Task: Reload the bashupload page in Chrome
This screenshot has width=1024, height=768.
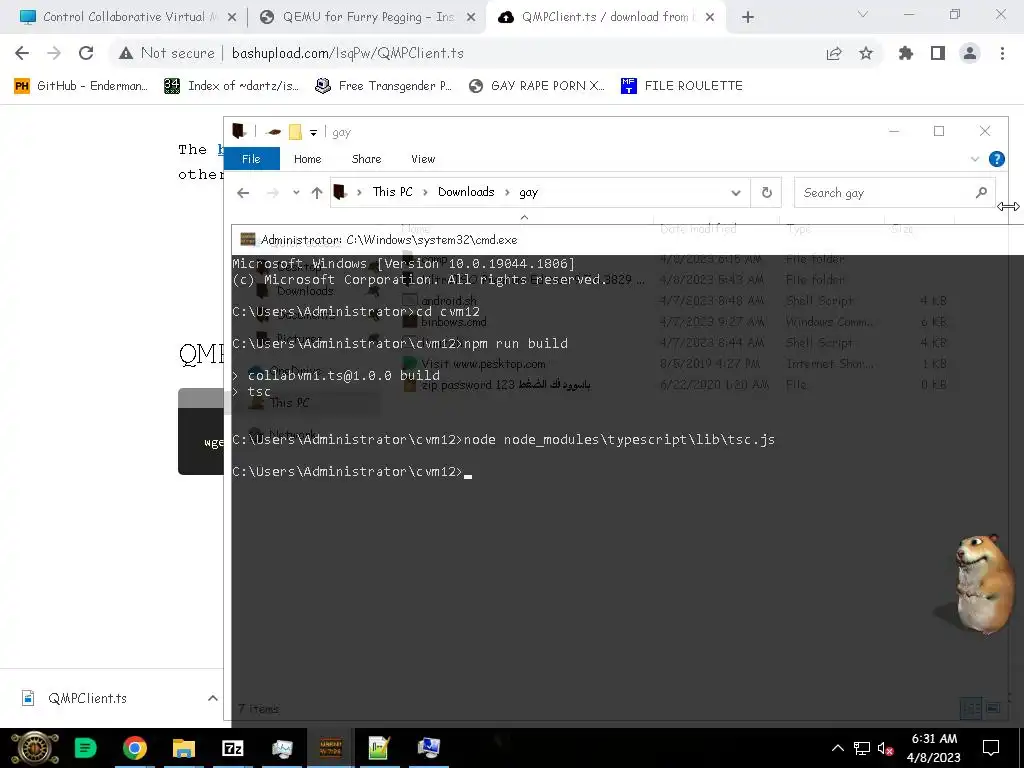Action: point(86,54)
